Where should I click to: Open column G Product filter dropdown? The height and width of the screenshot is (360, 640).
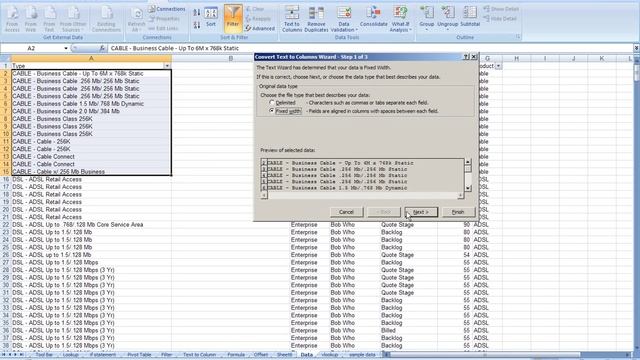click(498, 66)
